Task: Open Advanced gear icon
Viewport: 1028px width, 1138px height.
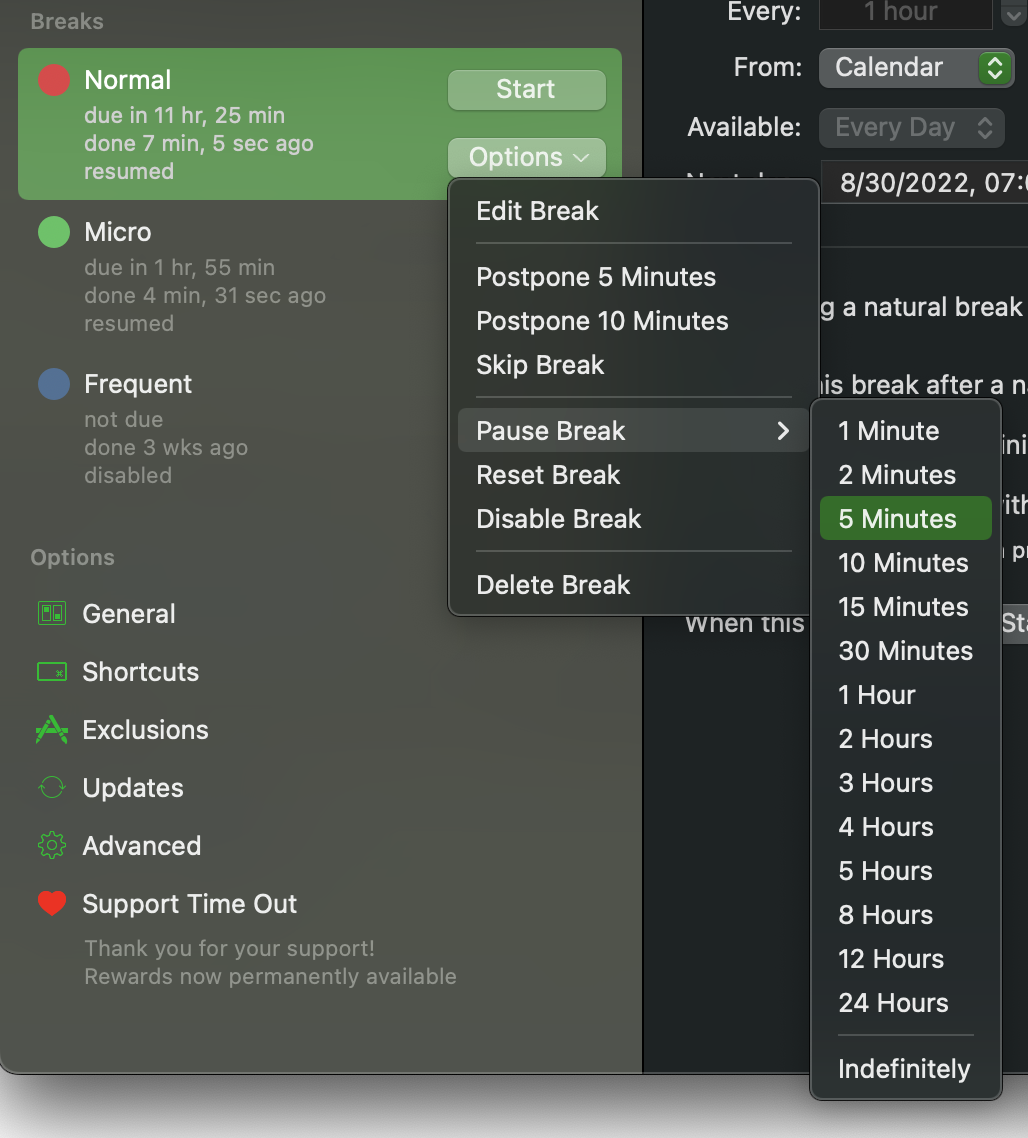Action: click(x=52, y=846)
